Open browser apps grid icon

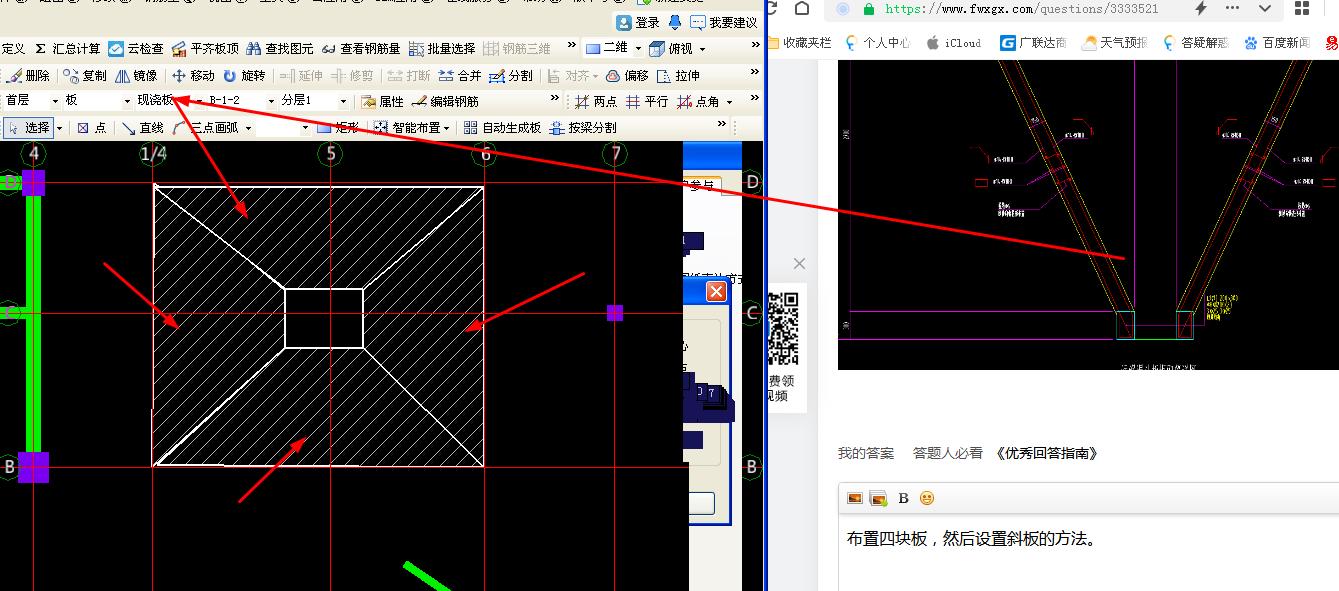pyautogui.click(x=1302, y=9)
